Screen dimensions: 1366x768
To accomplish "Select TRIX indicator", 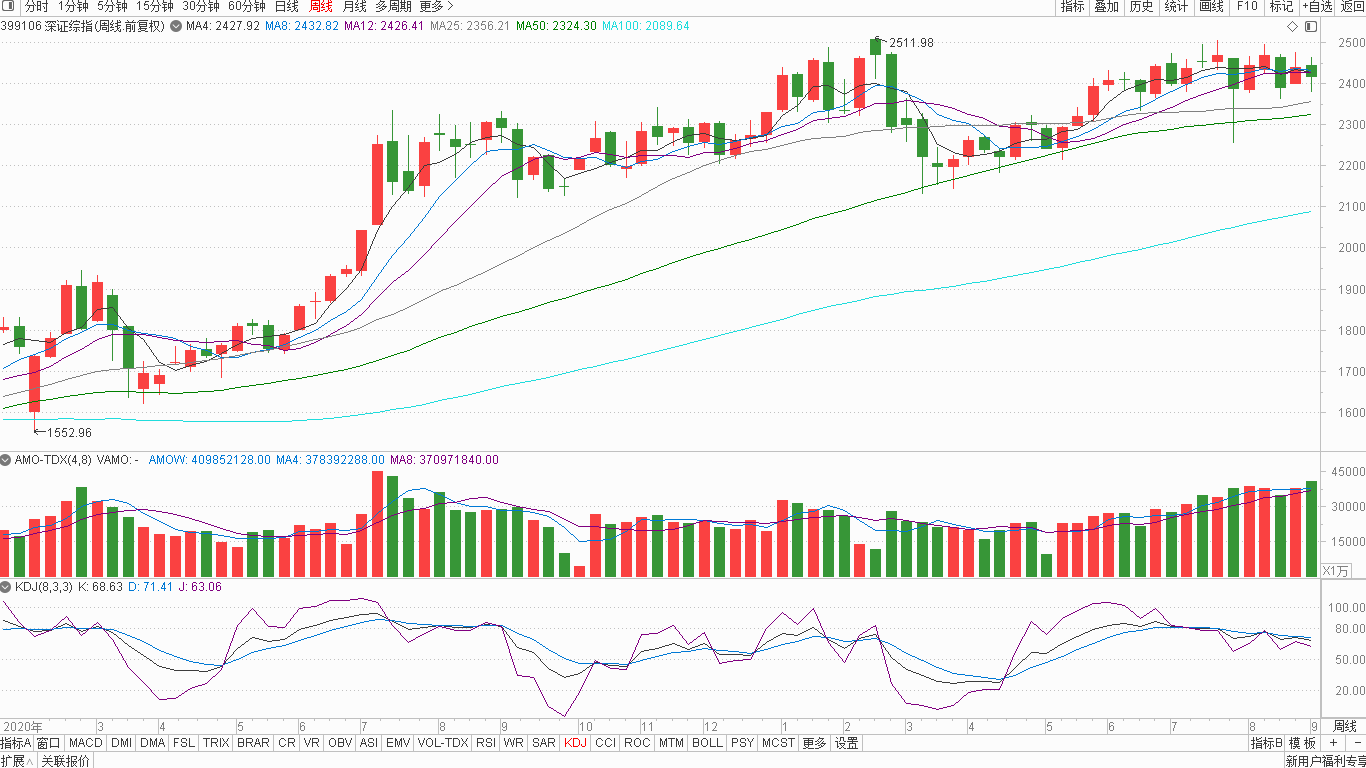I will [x=216, y=743].
